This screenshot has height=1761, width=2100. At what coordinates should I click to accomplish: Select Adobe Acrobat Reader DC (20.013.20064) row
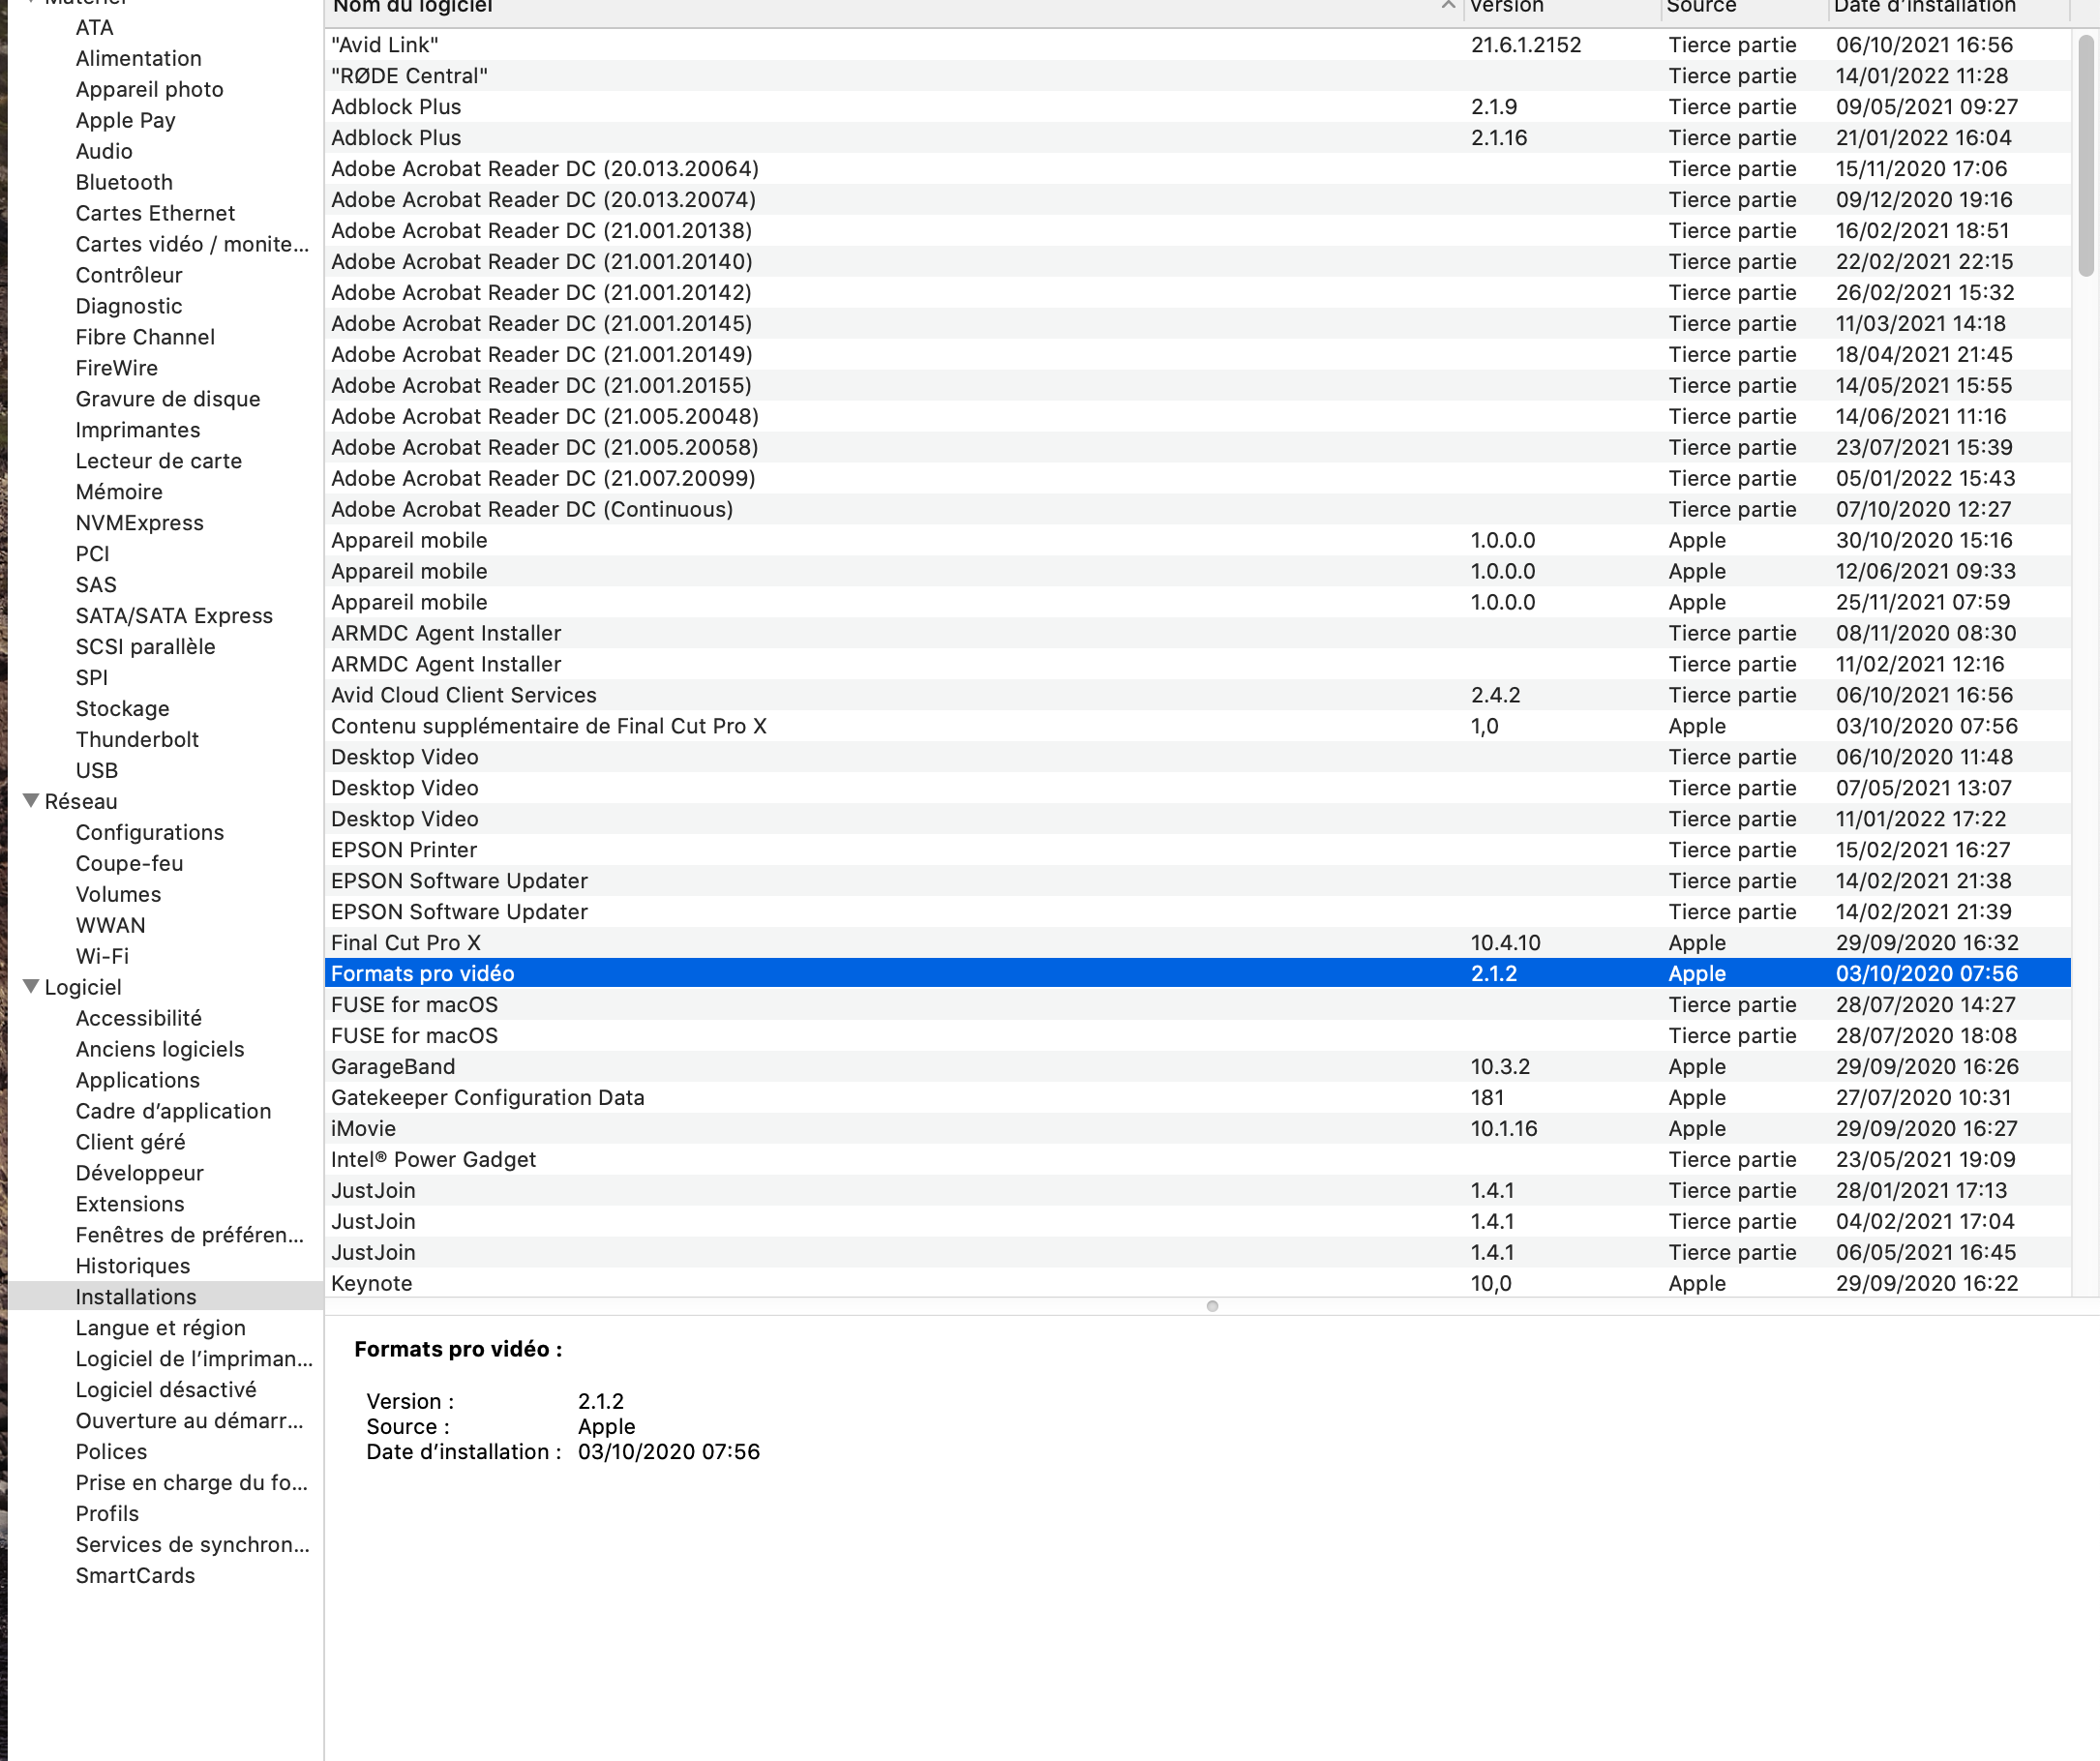pyautogui.click(x=1197, y=169)
